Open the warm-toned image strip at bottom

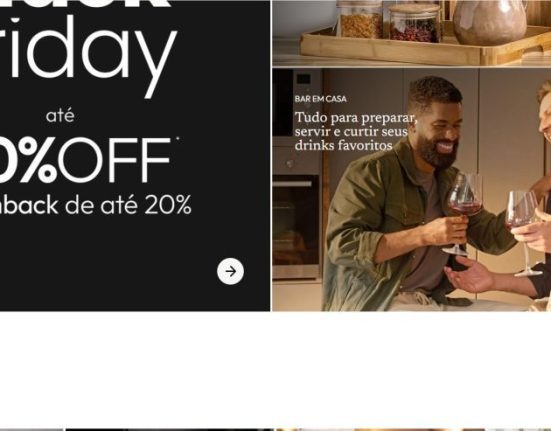[380, 430]
